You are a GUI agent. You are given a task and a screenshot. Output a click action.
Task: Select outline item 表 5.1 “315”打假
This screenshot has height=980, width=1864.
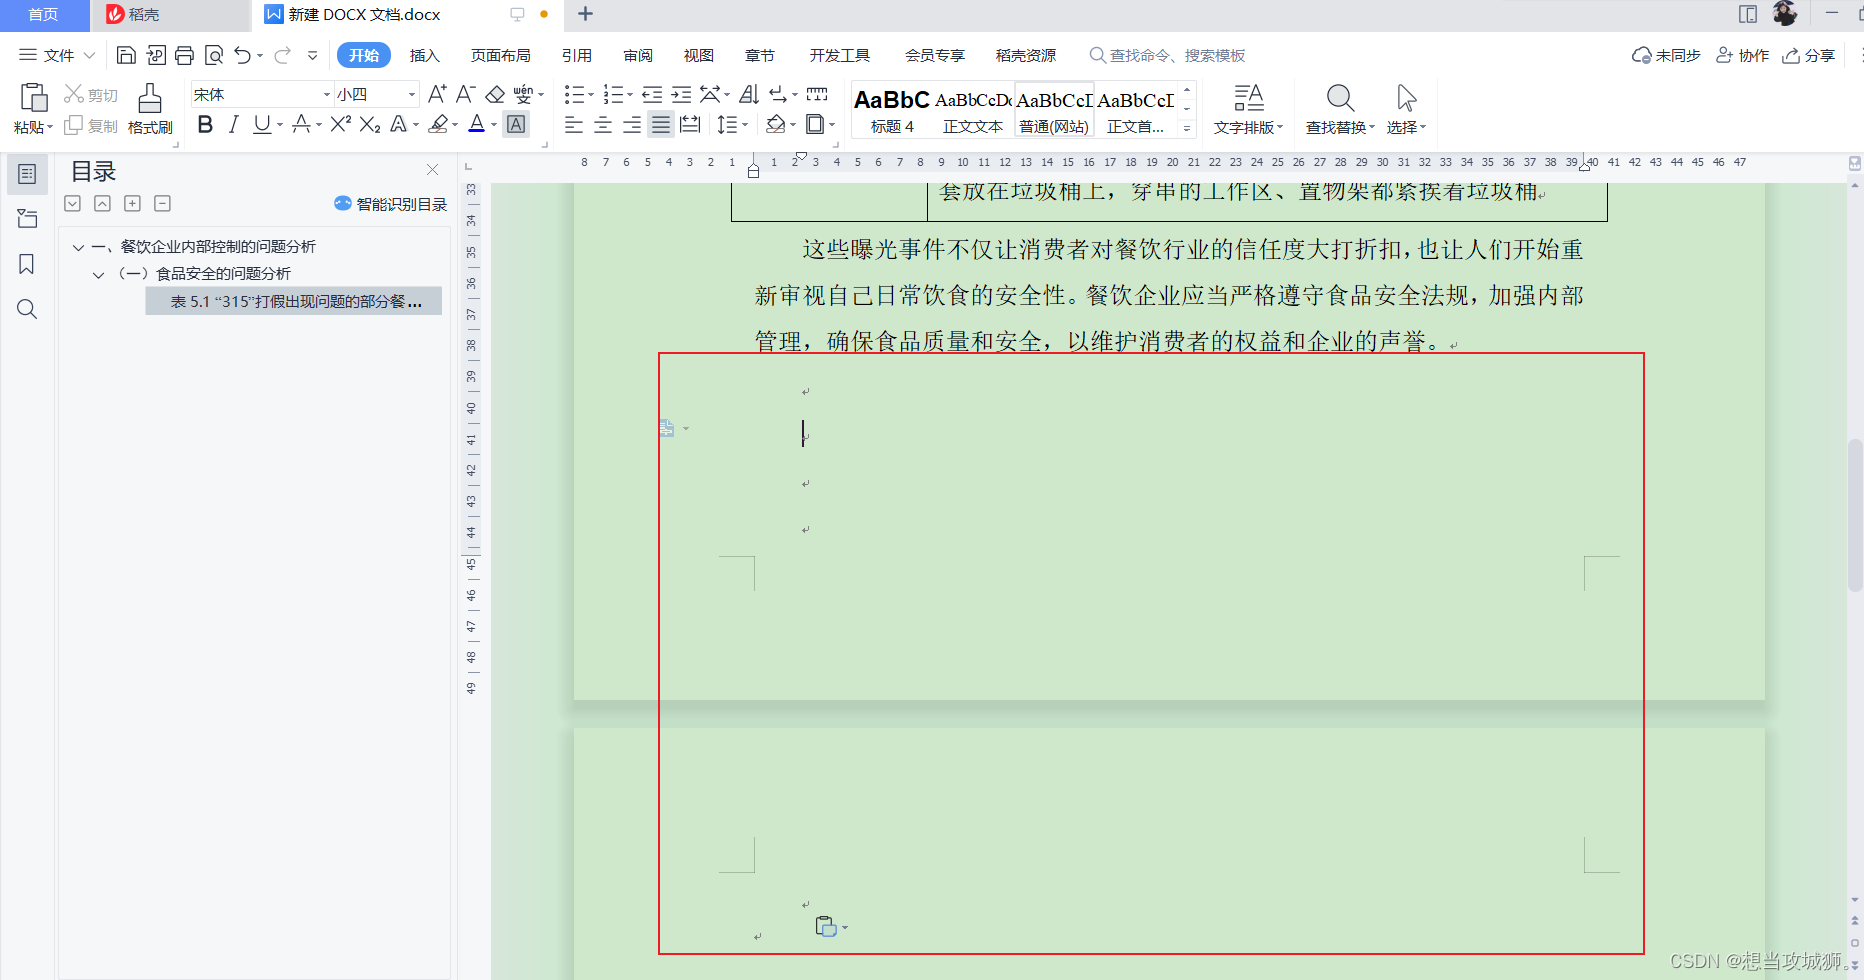(x=294, y=301)
